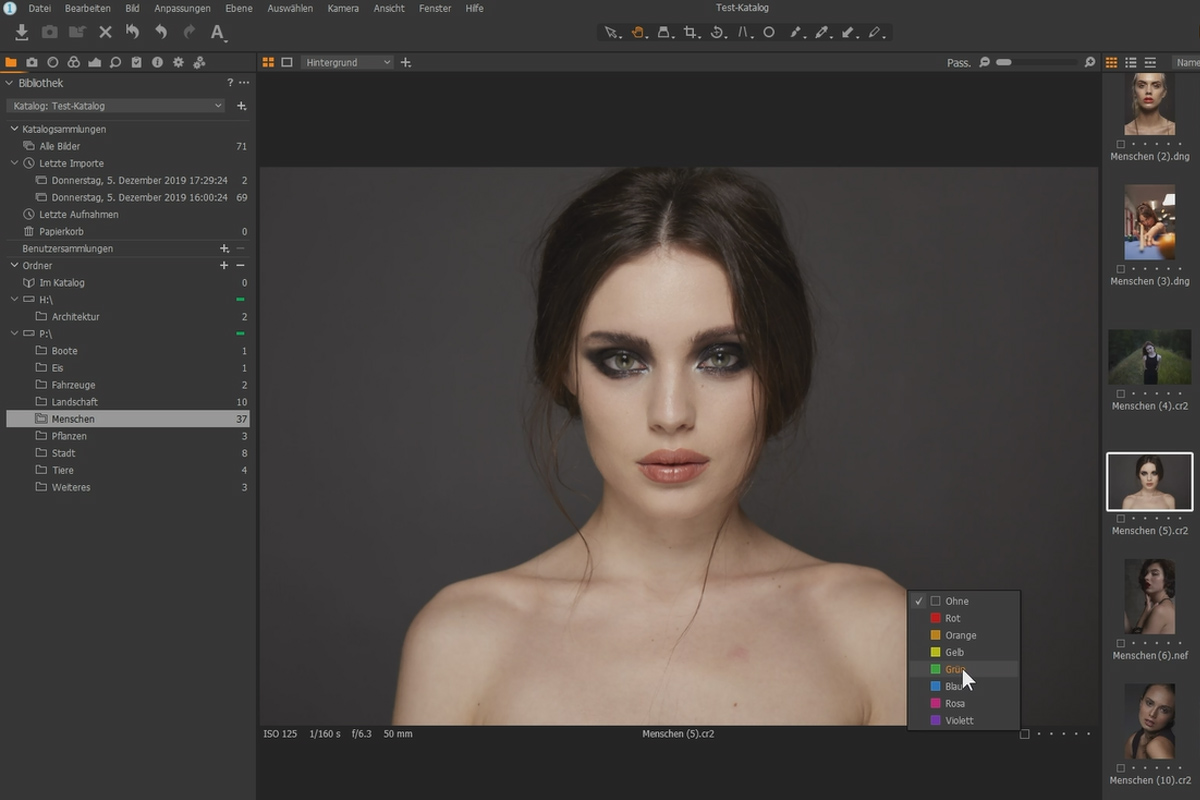Collapse the Letzte Importe group
This screenshot has height=800, width=1200.
14,163
